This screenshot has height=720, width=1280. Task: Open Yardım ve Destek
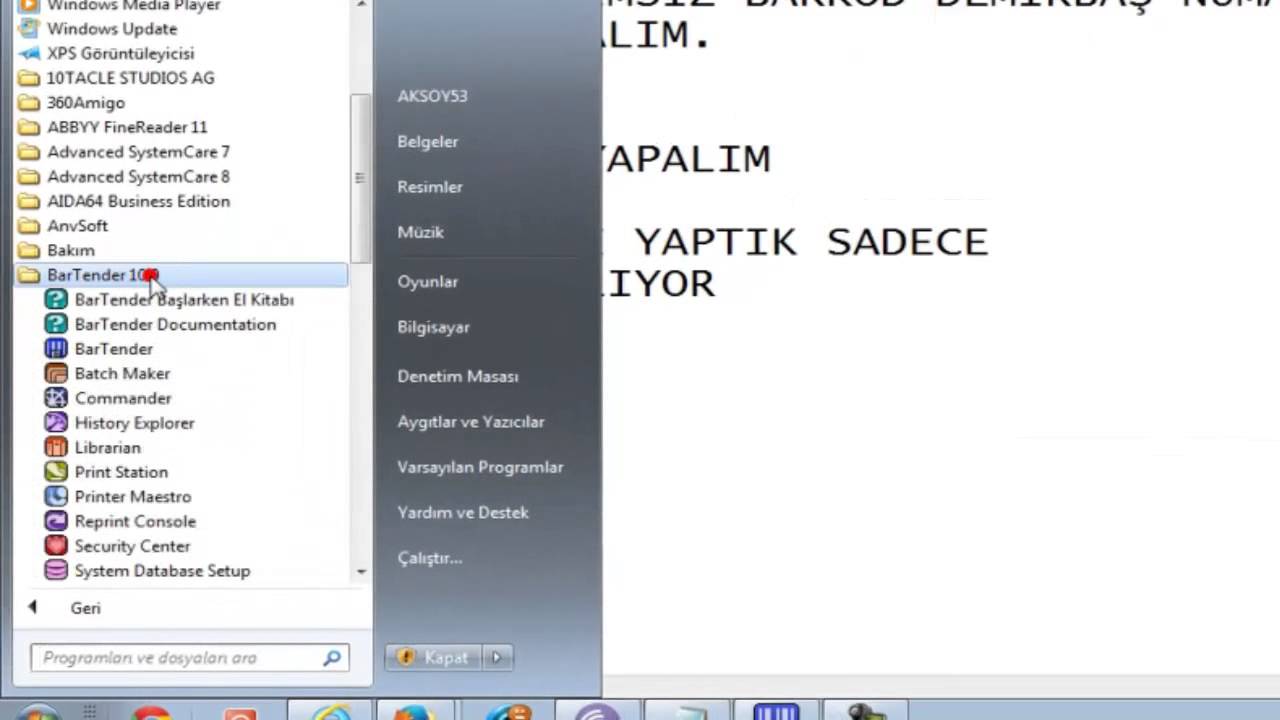(x=463, y=512)
